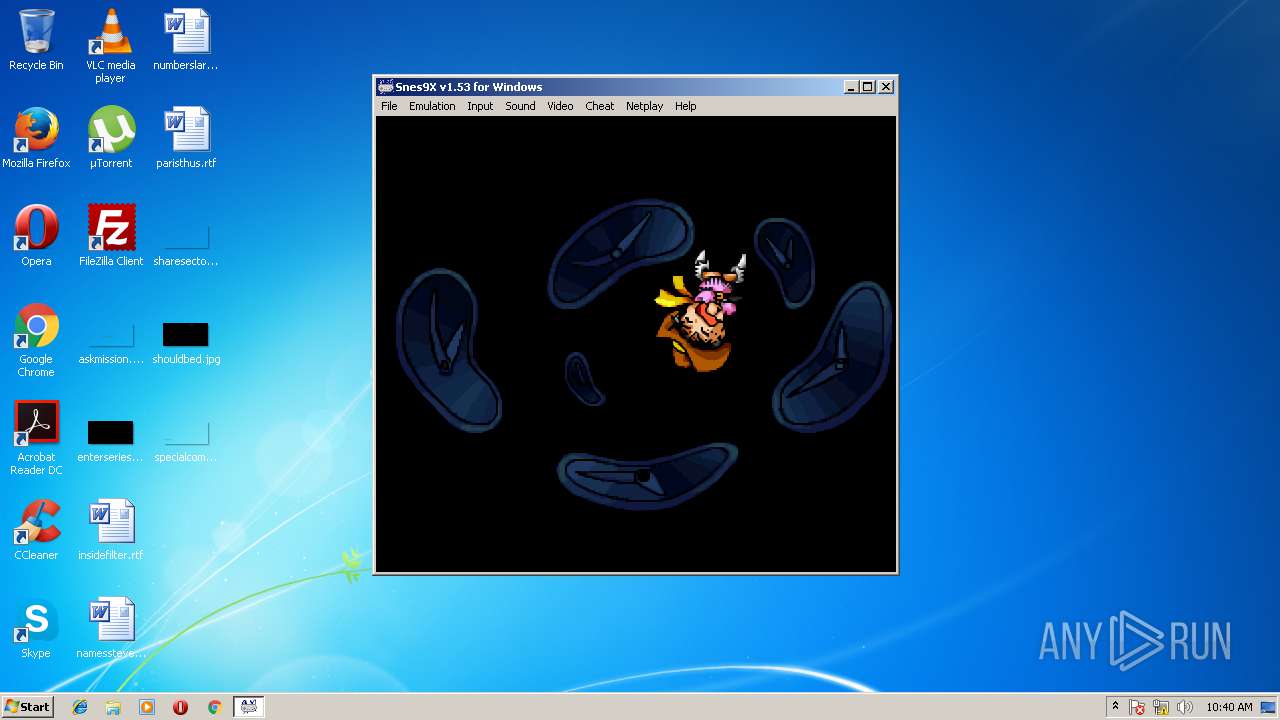The height and width of the screenshot is (720, 1280).
Task: Open FileZilla Client shortcut
Action: coord(110,236)
